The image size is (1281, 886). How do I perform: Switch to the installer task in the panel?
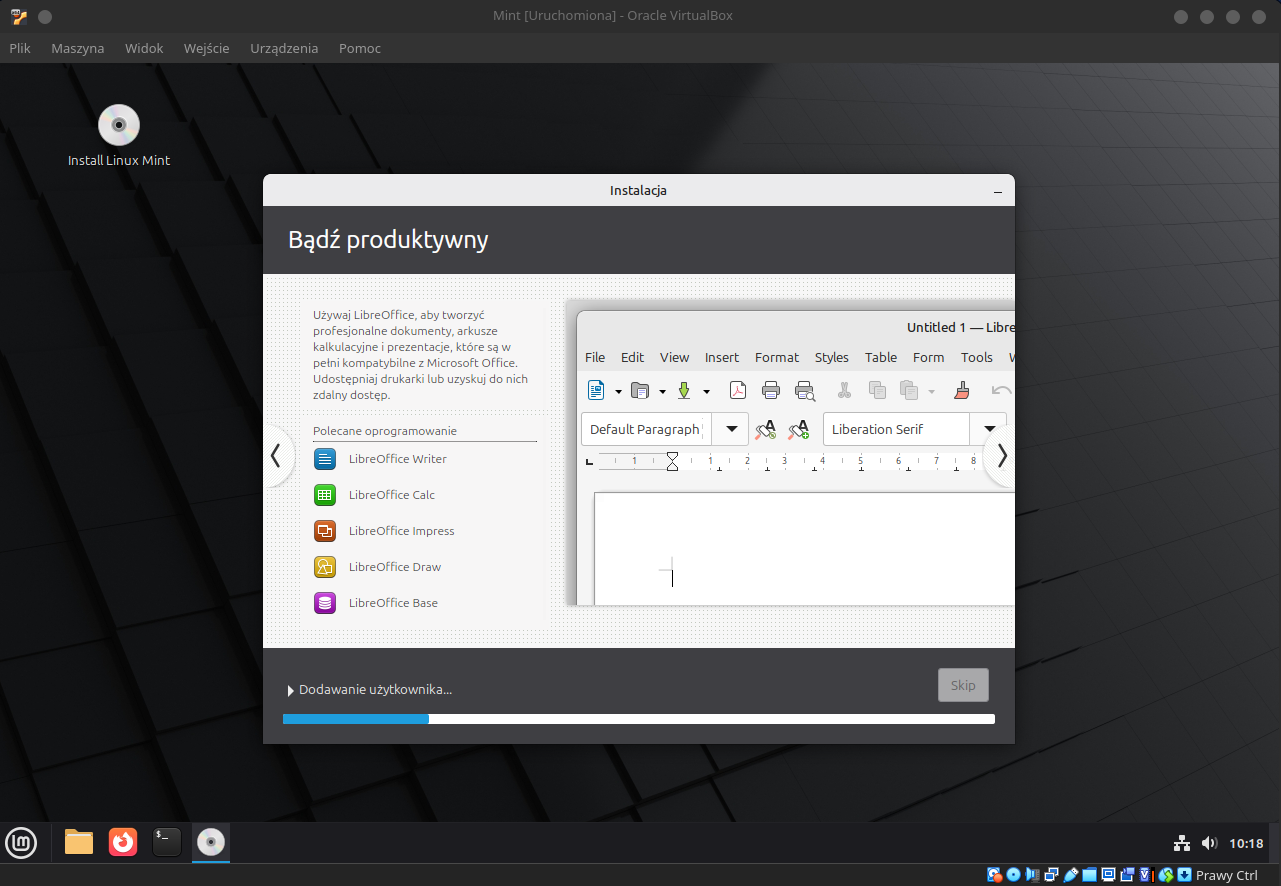[x=211, y=842]
